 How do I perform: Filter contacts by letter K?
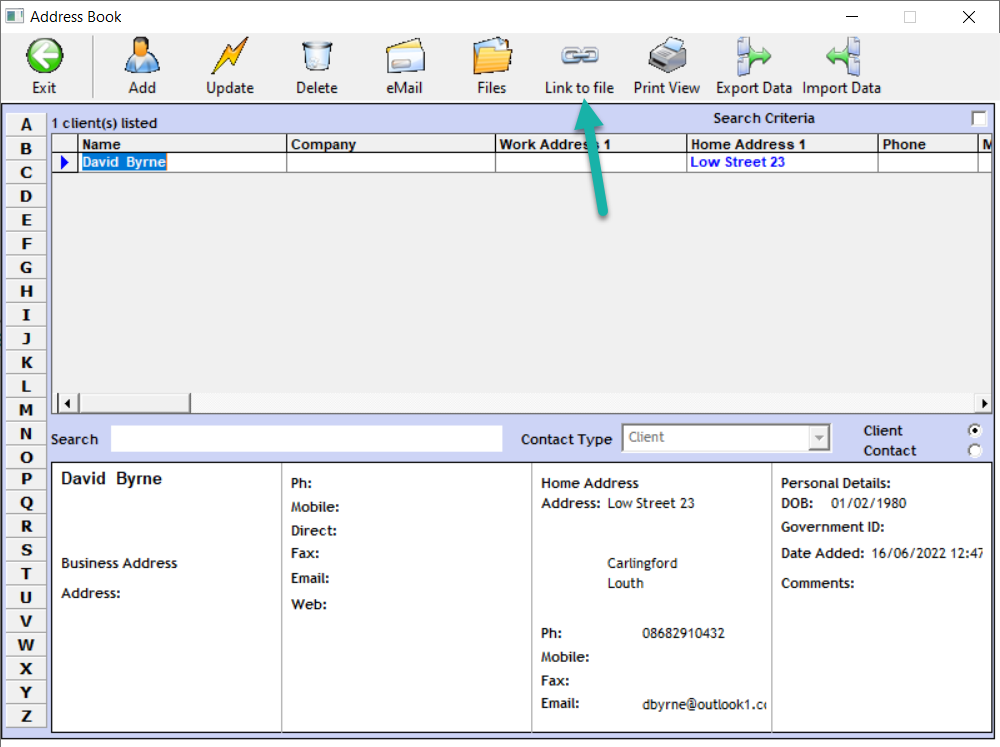click(x=26, y=362)
